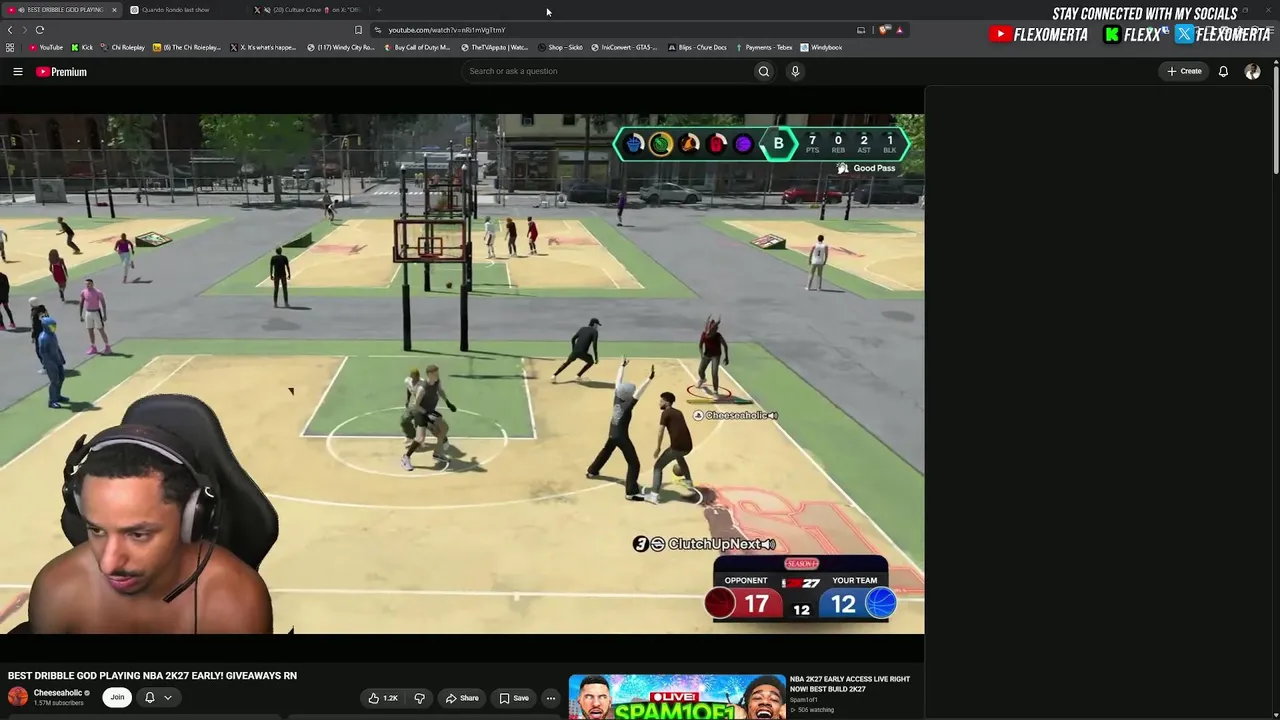
Task: Switch to the Quando Rondo last show tab
Action: tap(183, 10)
